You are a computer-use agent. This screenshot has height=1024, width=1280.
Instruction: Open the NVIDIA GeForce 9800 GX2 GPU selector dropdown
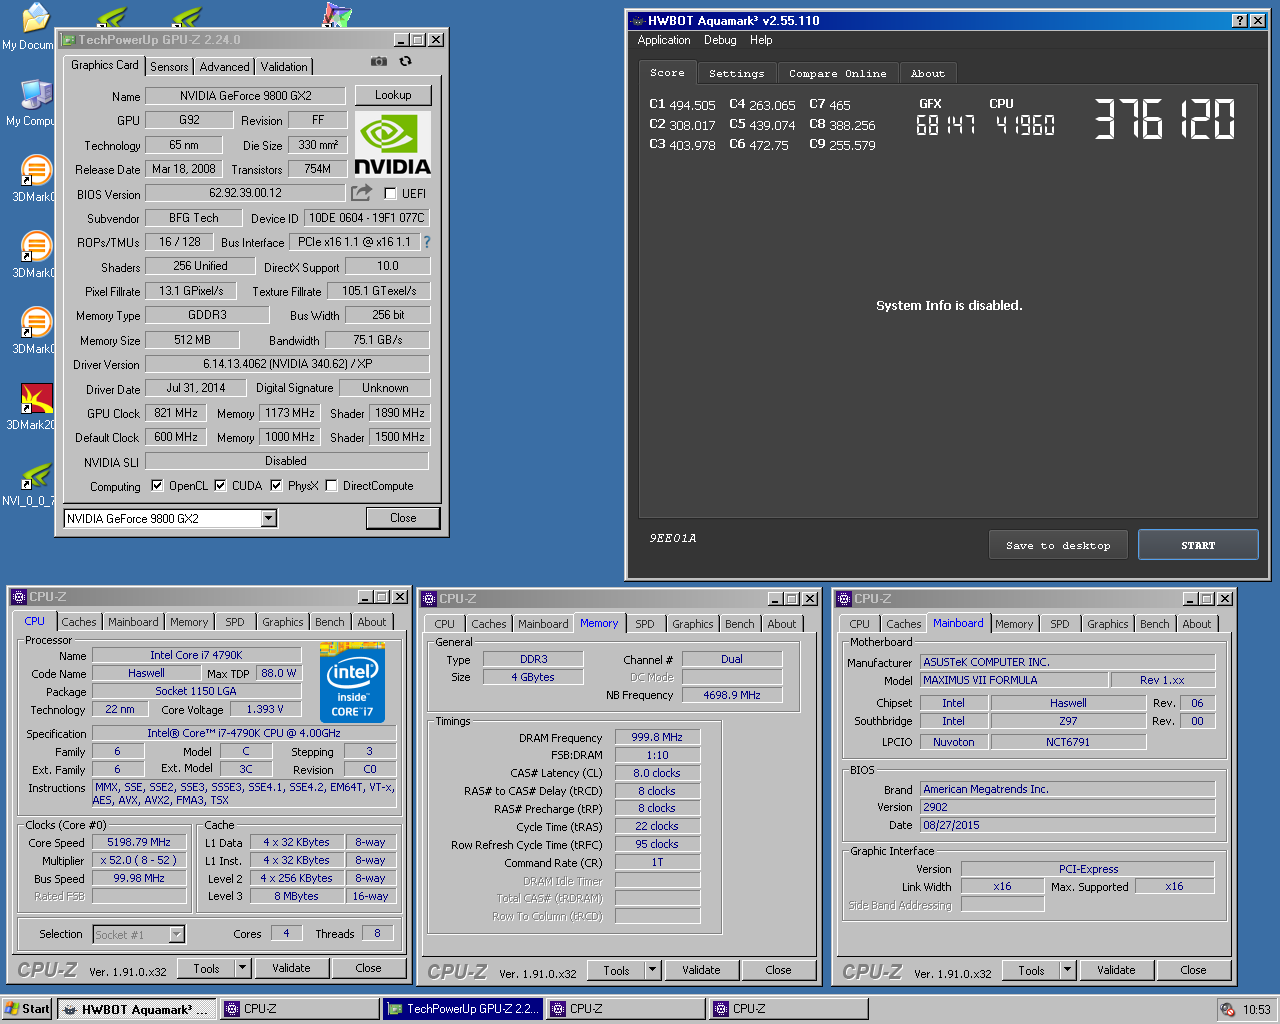268,518
